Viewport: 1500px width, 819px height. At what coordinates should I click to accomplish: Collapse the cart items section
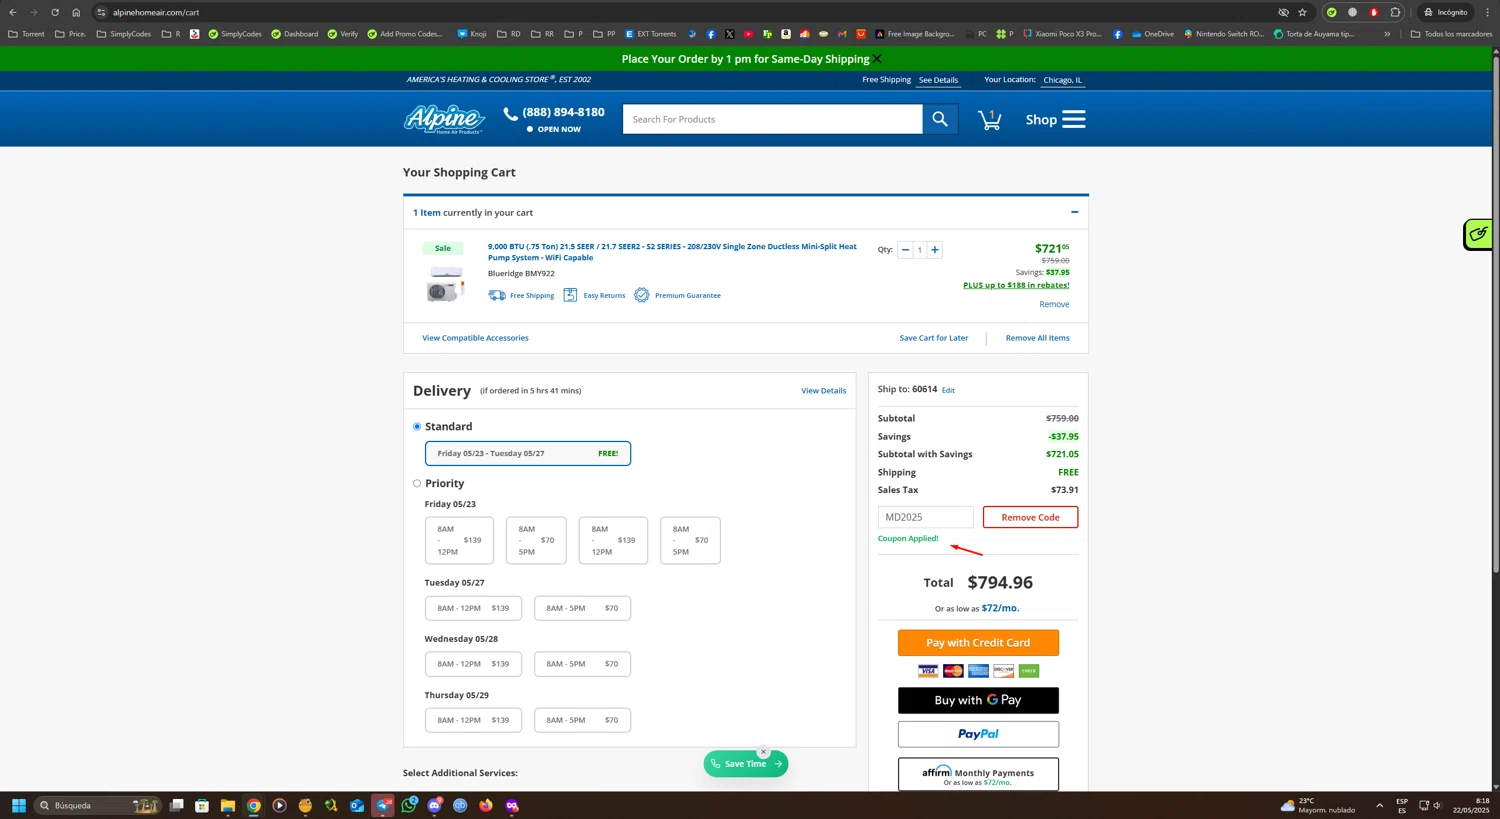pyautogui.click(x=1074, y=212)
